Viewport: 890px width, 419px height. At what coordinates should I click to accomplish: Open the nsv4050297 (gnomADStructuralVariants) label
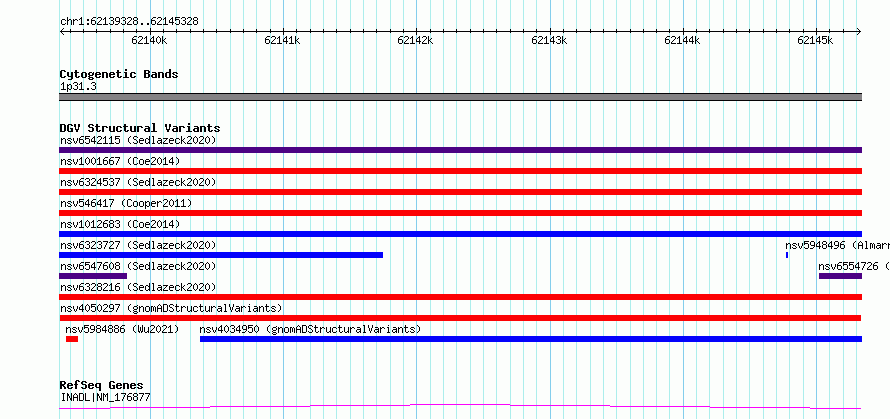(x=171, y=308)
